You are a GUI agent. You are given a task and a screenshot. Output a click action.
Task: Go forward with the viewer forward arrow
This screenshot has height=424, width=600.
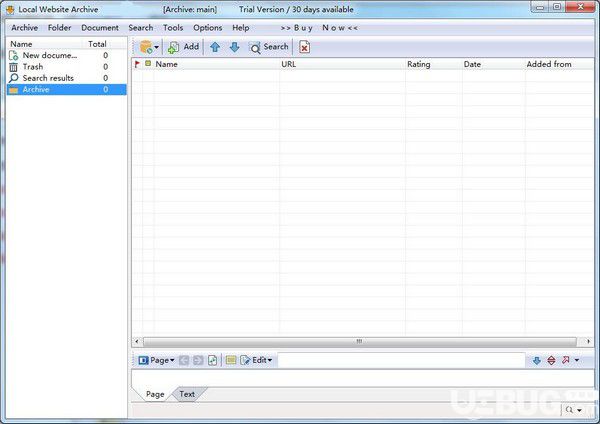198,360
